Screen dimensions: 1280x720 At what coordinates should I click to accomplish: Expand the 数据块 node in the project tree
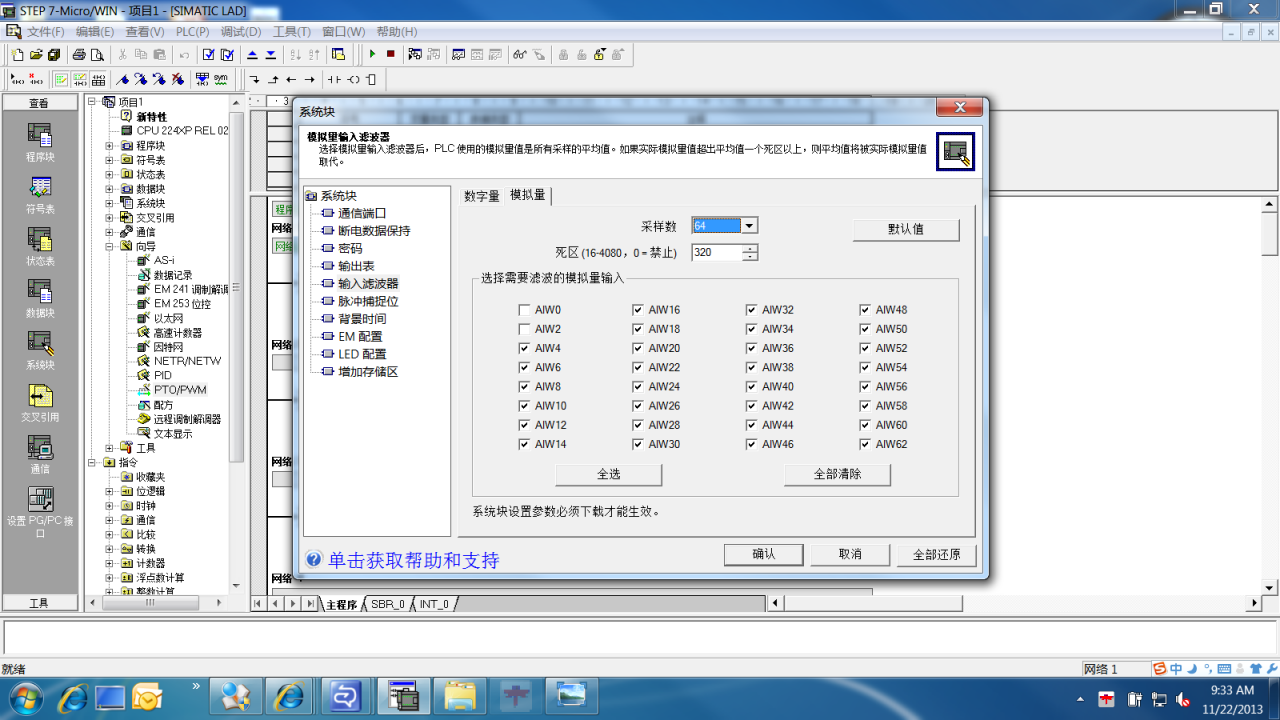click(110, 189)
